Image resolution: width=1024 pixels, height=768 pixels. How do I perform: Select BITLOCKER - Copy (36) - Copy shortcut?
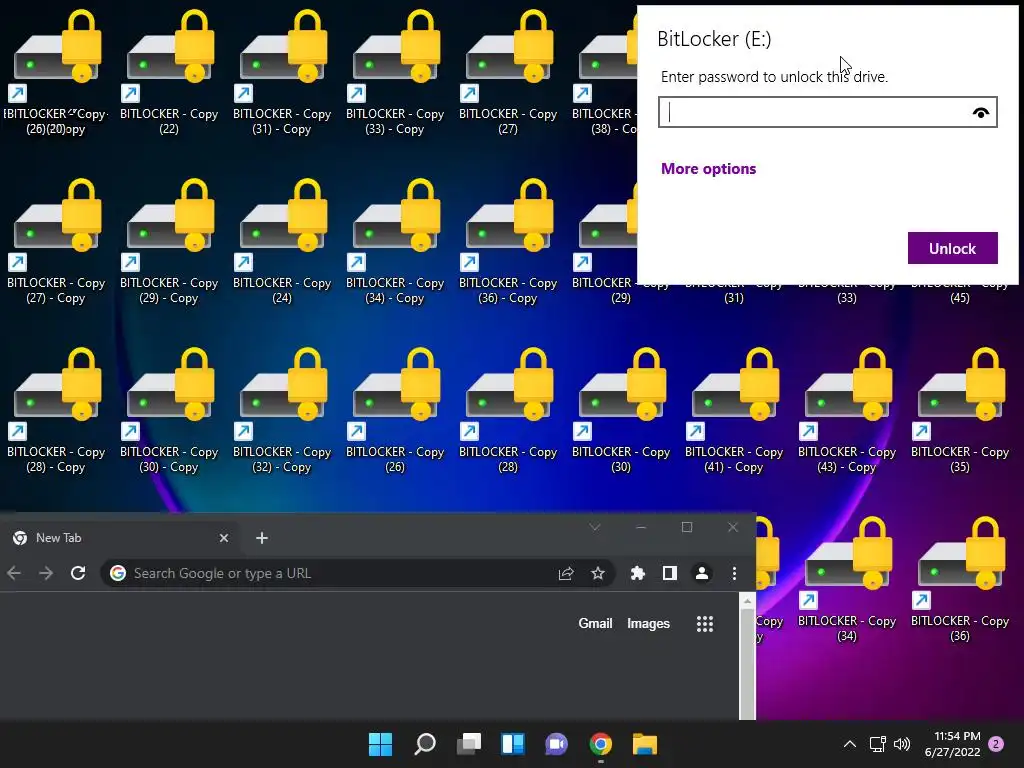coord(508,241)
